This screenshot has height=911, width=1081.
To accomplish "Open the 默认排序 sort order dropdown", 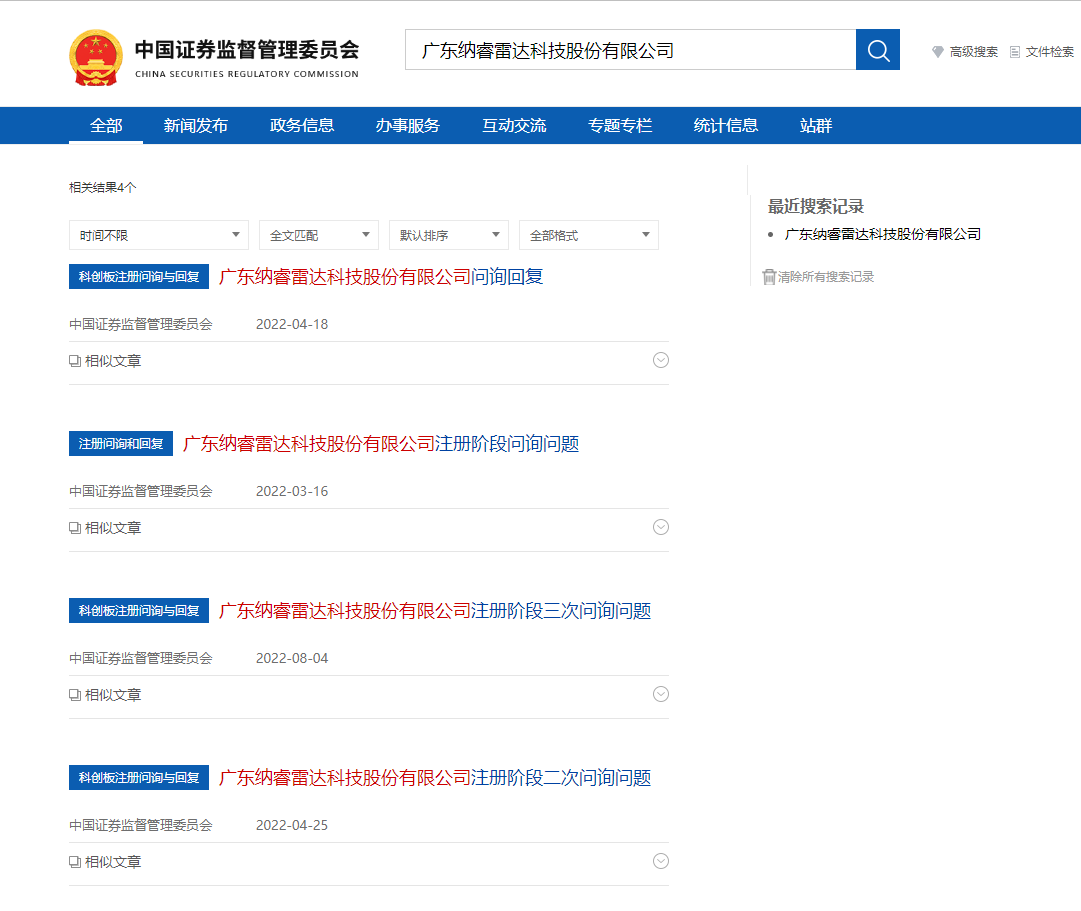I will 448,236.
